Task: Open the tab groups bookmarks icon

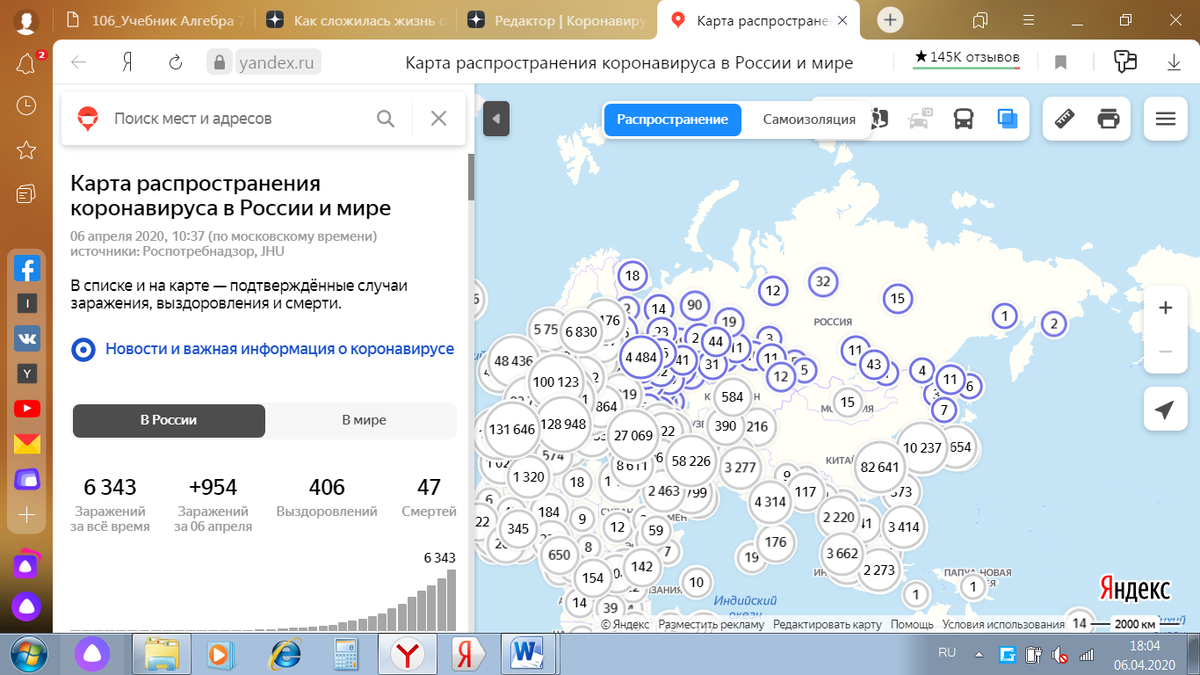Action: (981, 20)
